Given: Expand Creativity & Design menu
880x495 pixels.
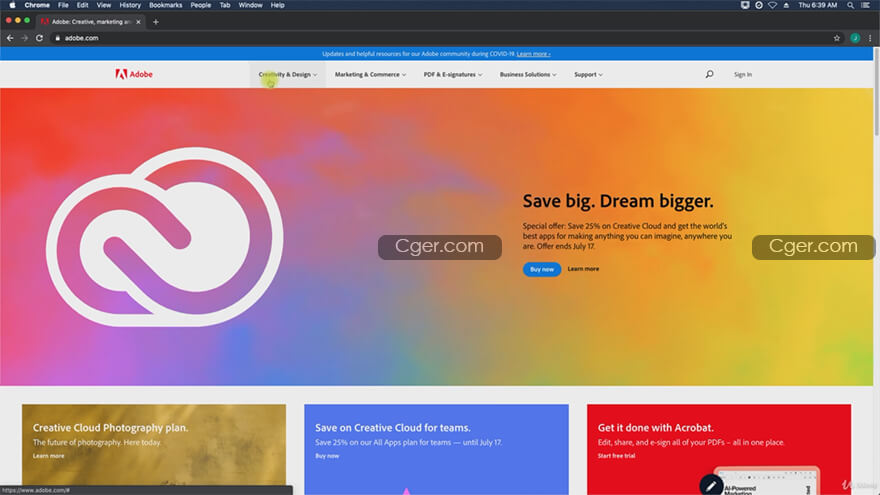Looking at the screenshot, I should [x=287, y=74].
